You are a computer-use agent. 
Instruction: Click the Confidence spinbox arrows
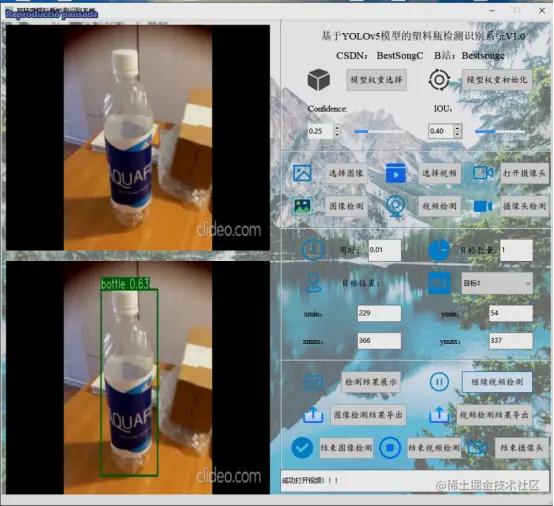(x=337, y=131)
